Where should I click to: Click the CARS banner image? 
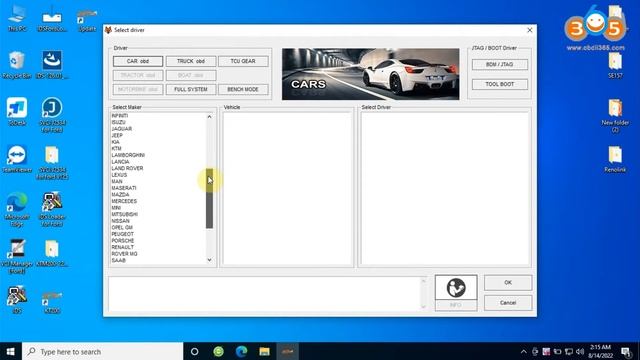pos(370,74)
